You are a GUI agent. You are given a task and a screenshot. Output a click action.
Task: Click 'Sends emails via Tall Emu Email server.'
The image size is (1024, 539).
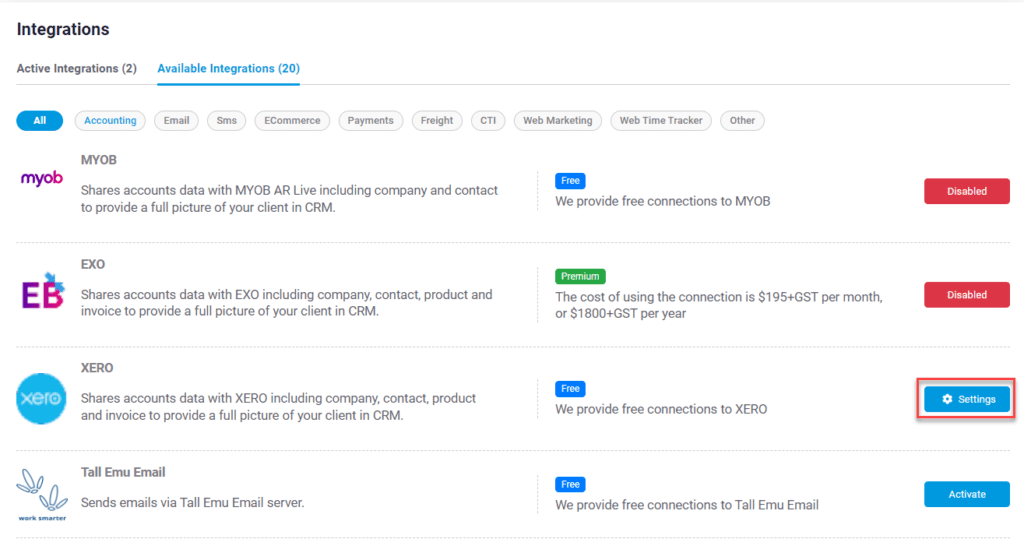[x=193, y=502]
